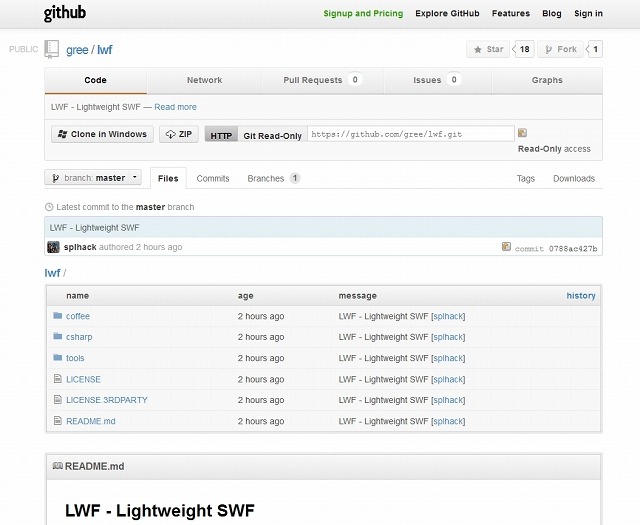The image size is (640, 525).
Task: Click the lwf breadcrumb link
Action: coord(52,273)
